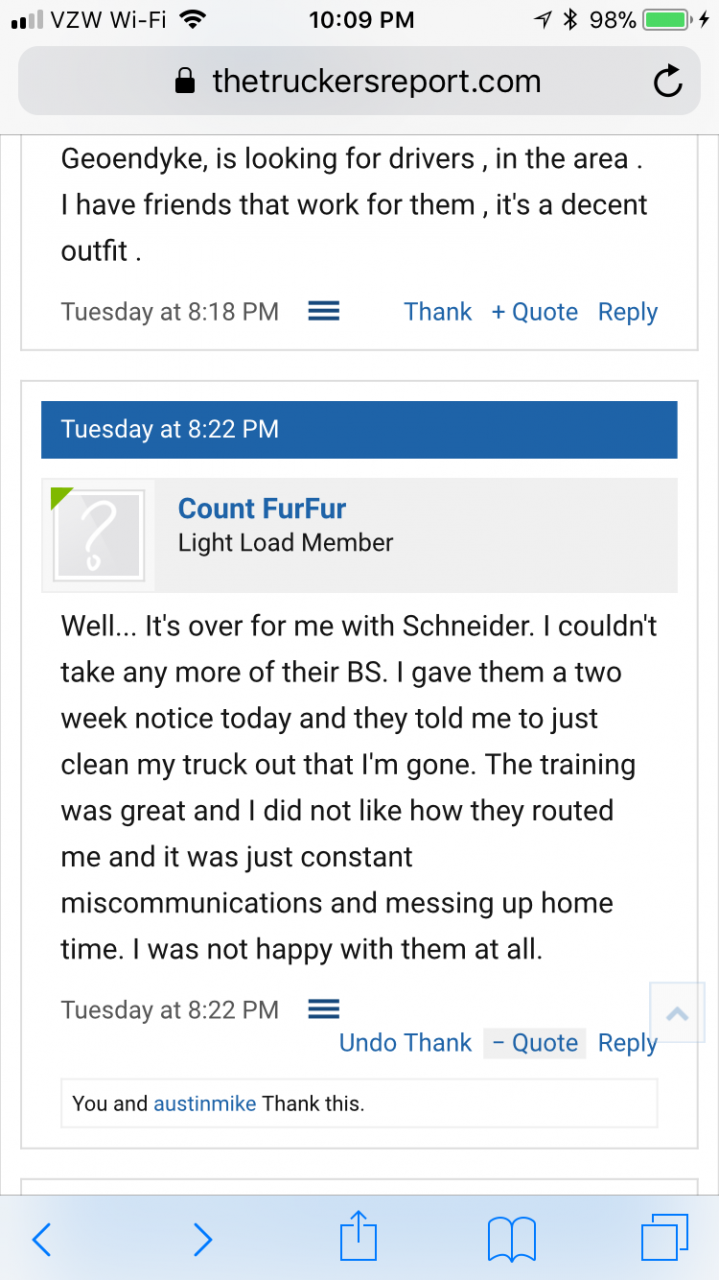Tap the blue Tuesday 8:22 PM post header

pyautogui.click(x=359, y=430)
